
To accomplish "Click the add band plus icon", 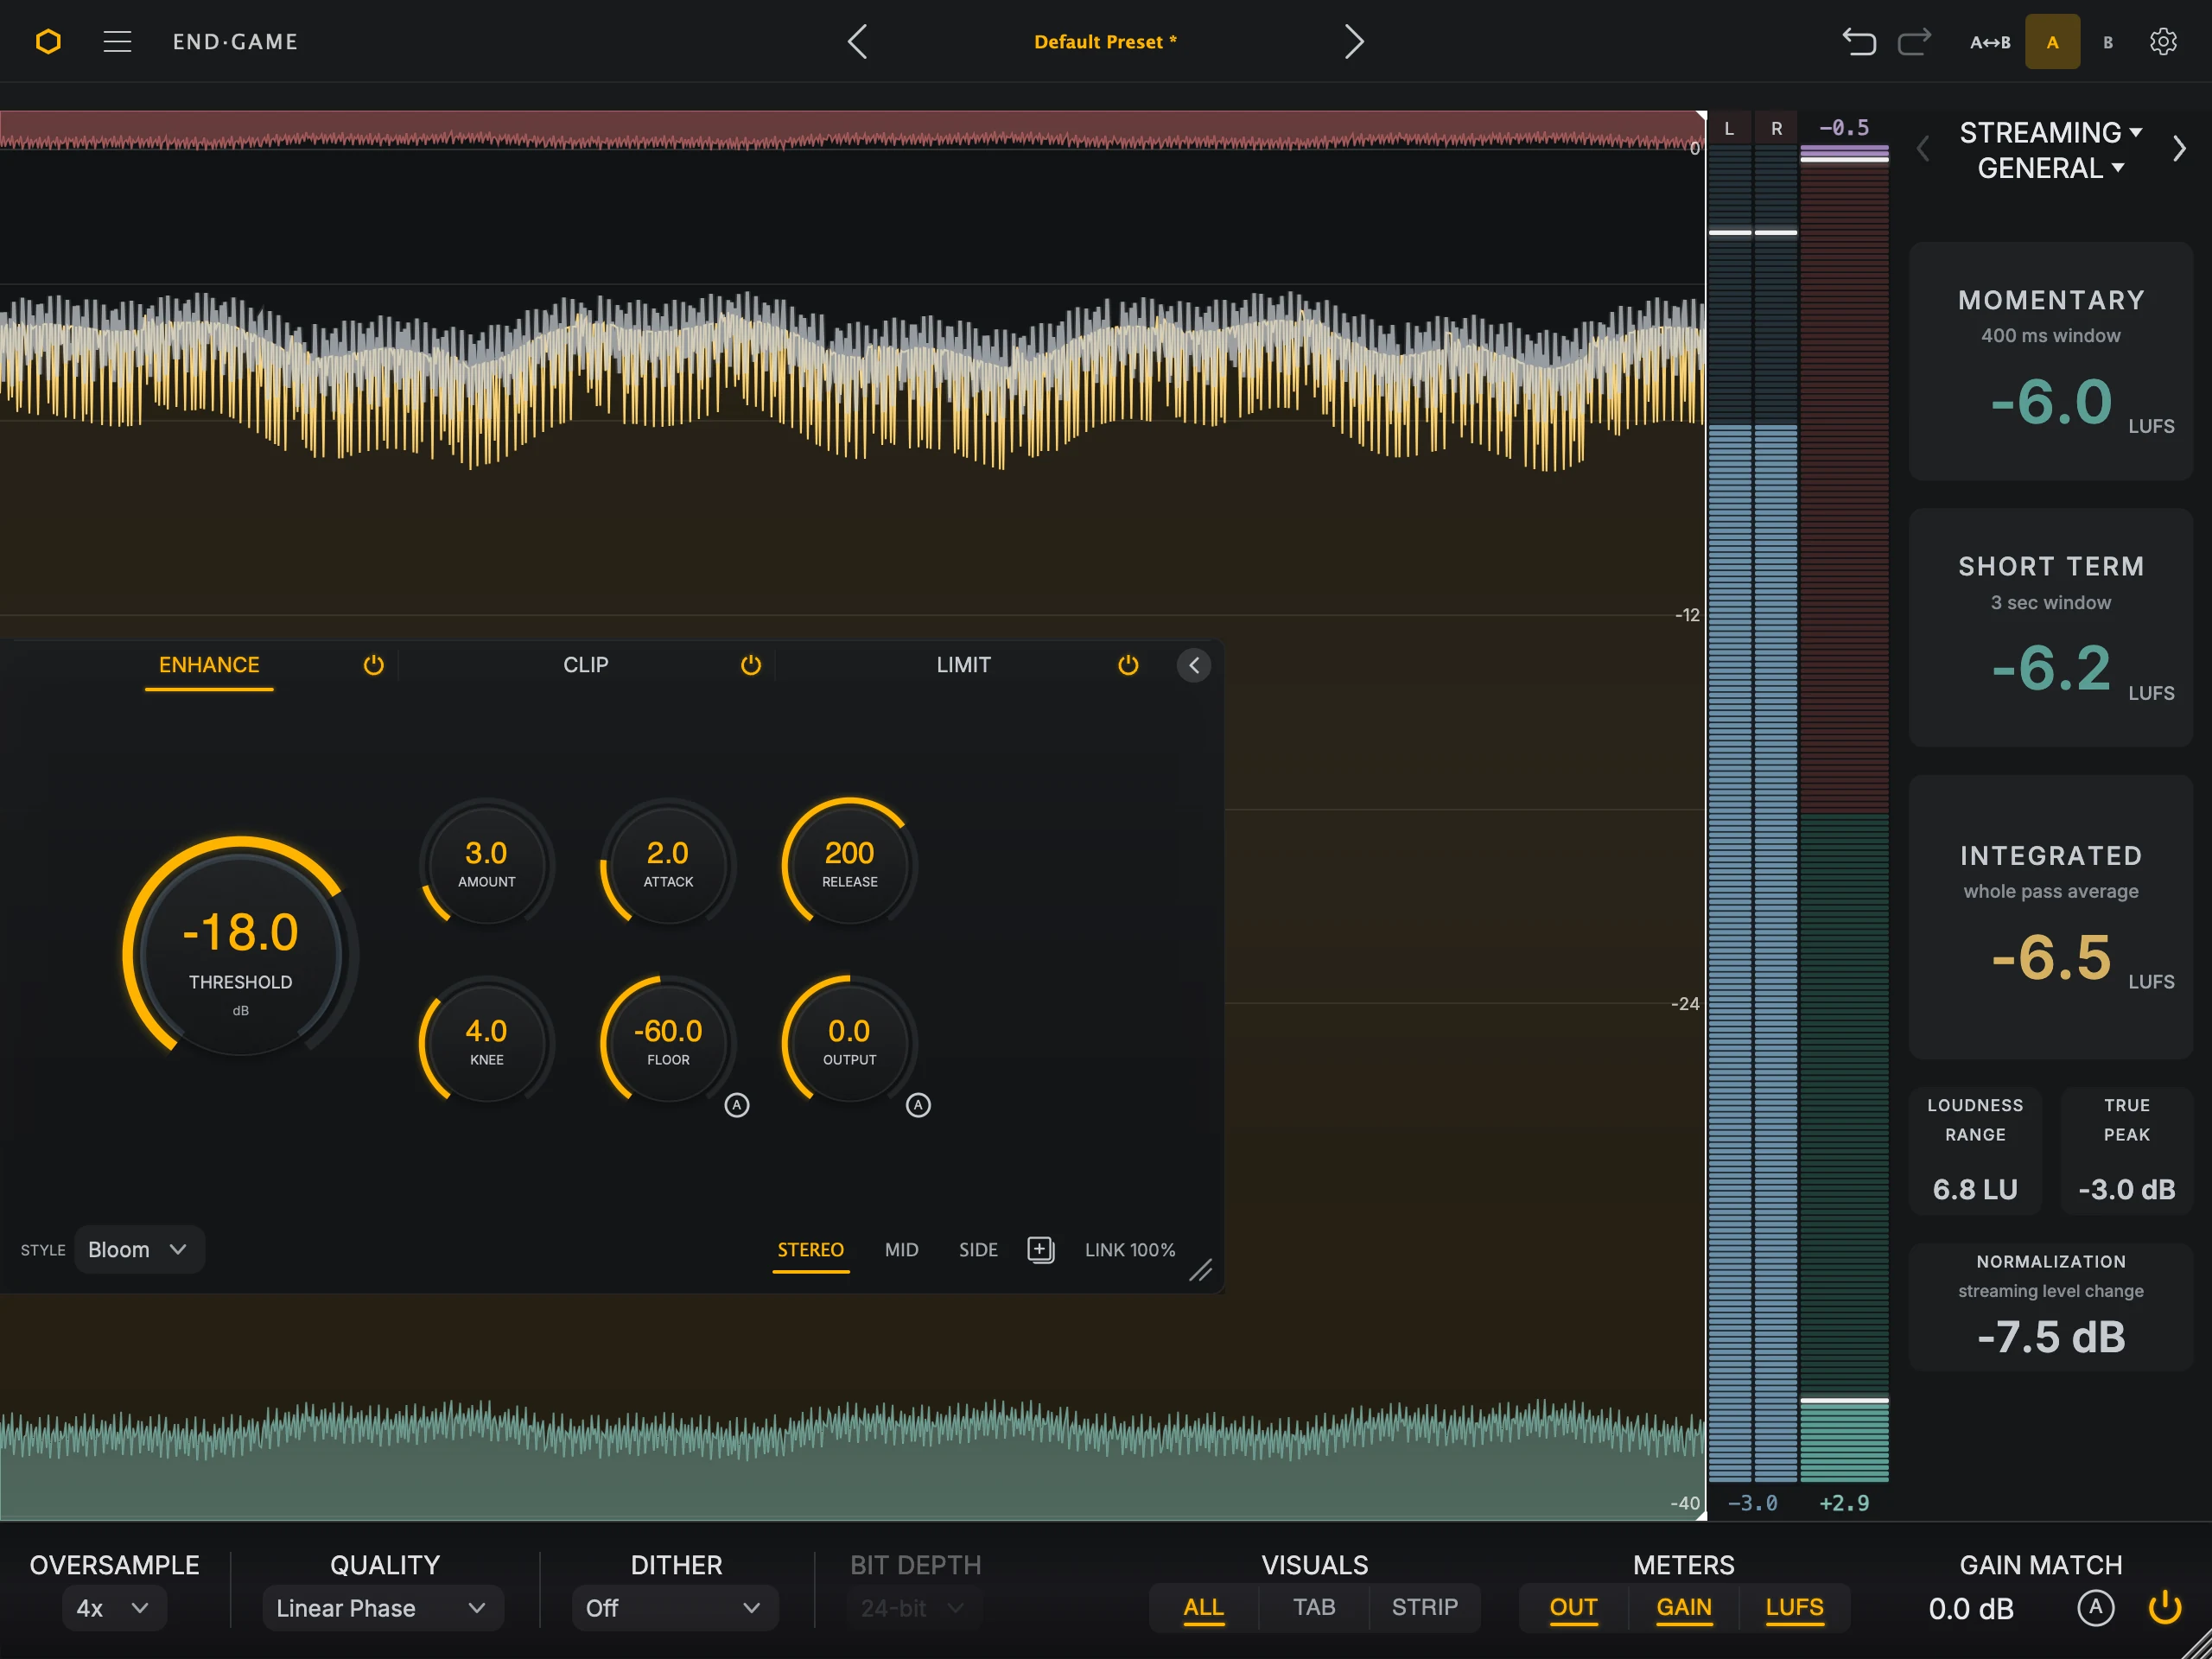I will coord(1041,1250).
